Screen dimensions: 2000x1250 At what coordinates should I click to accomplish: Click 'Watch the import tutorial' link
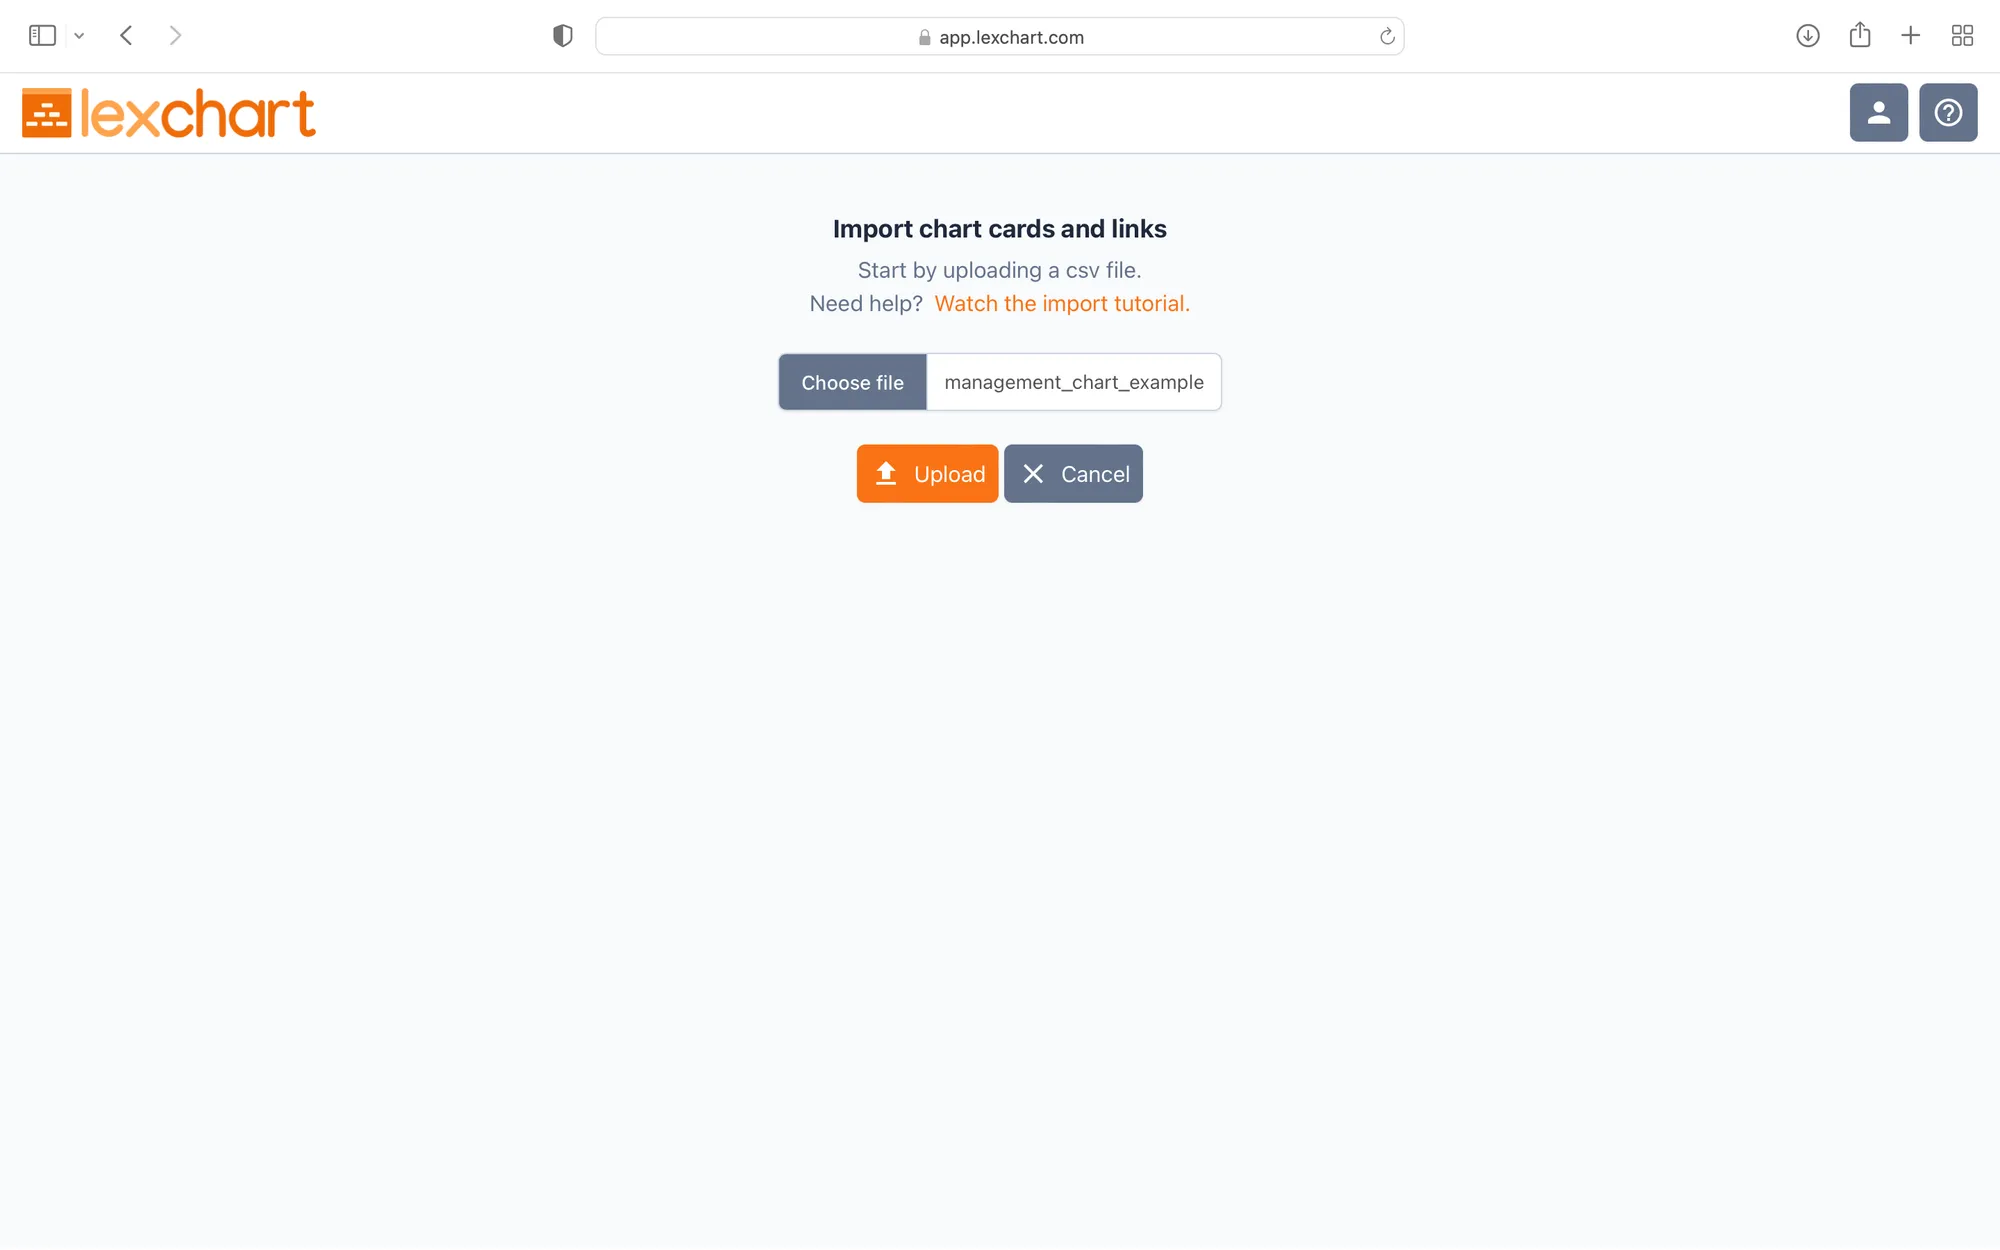pos(1061,302)
